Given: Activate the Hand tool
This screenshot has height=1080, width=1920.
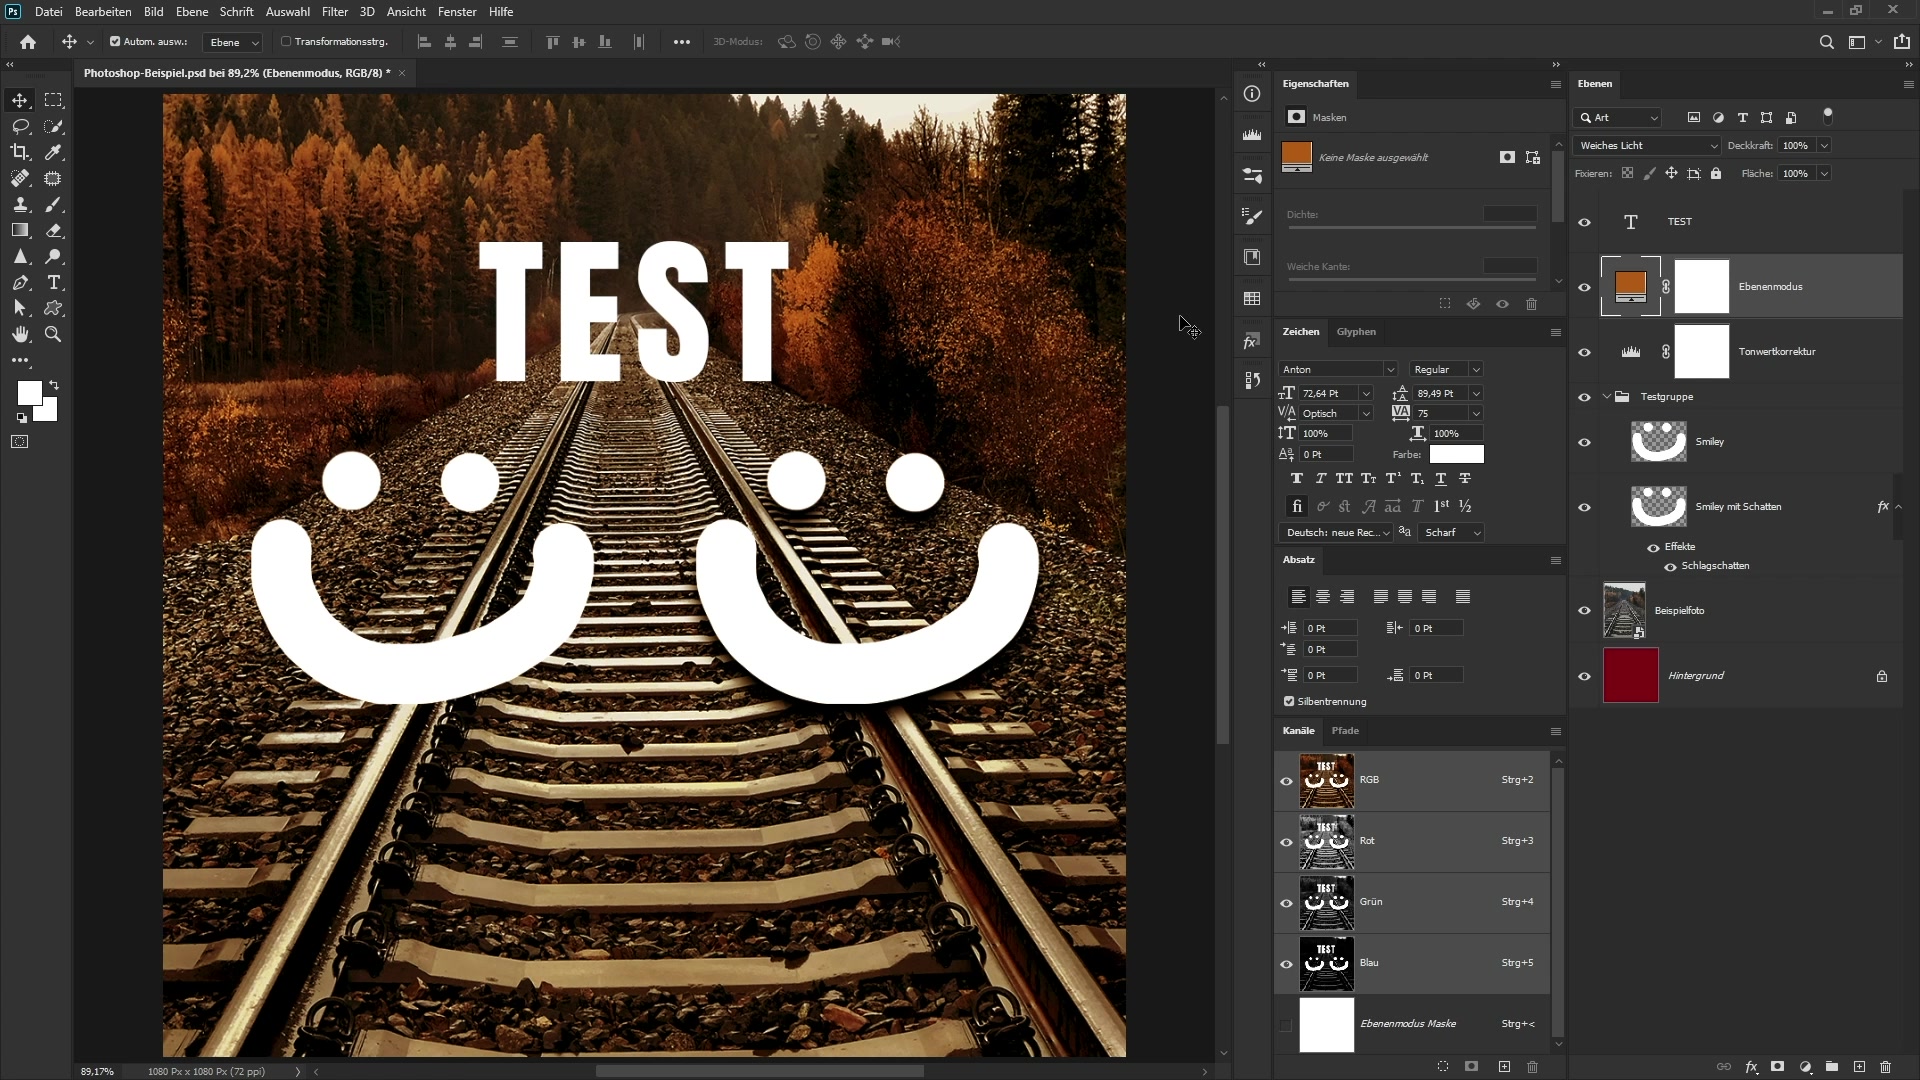Looking at the screenshot, I should [20, 335].
